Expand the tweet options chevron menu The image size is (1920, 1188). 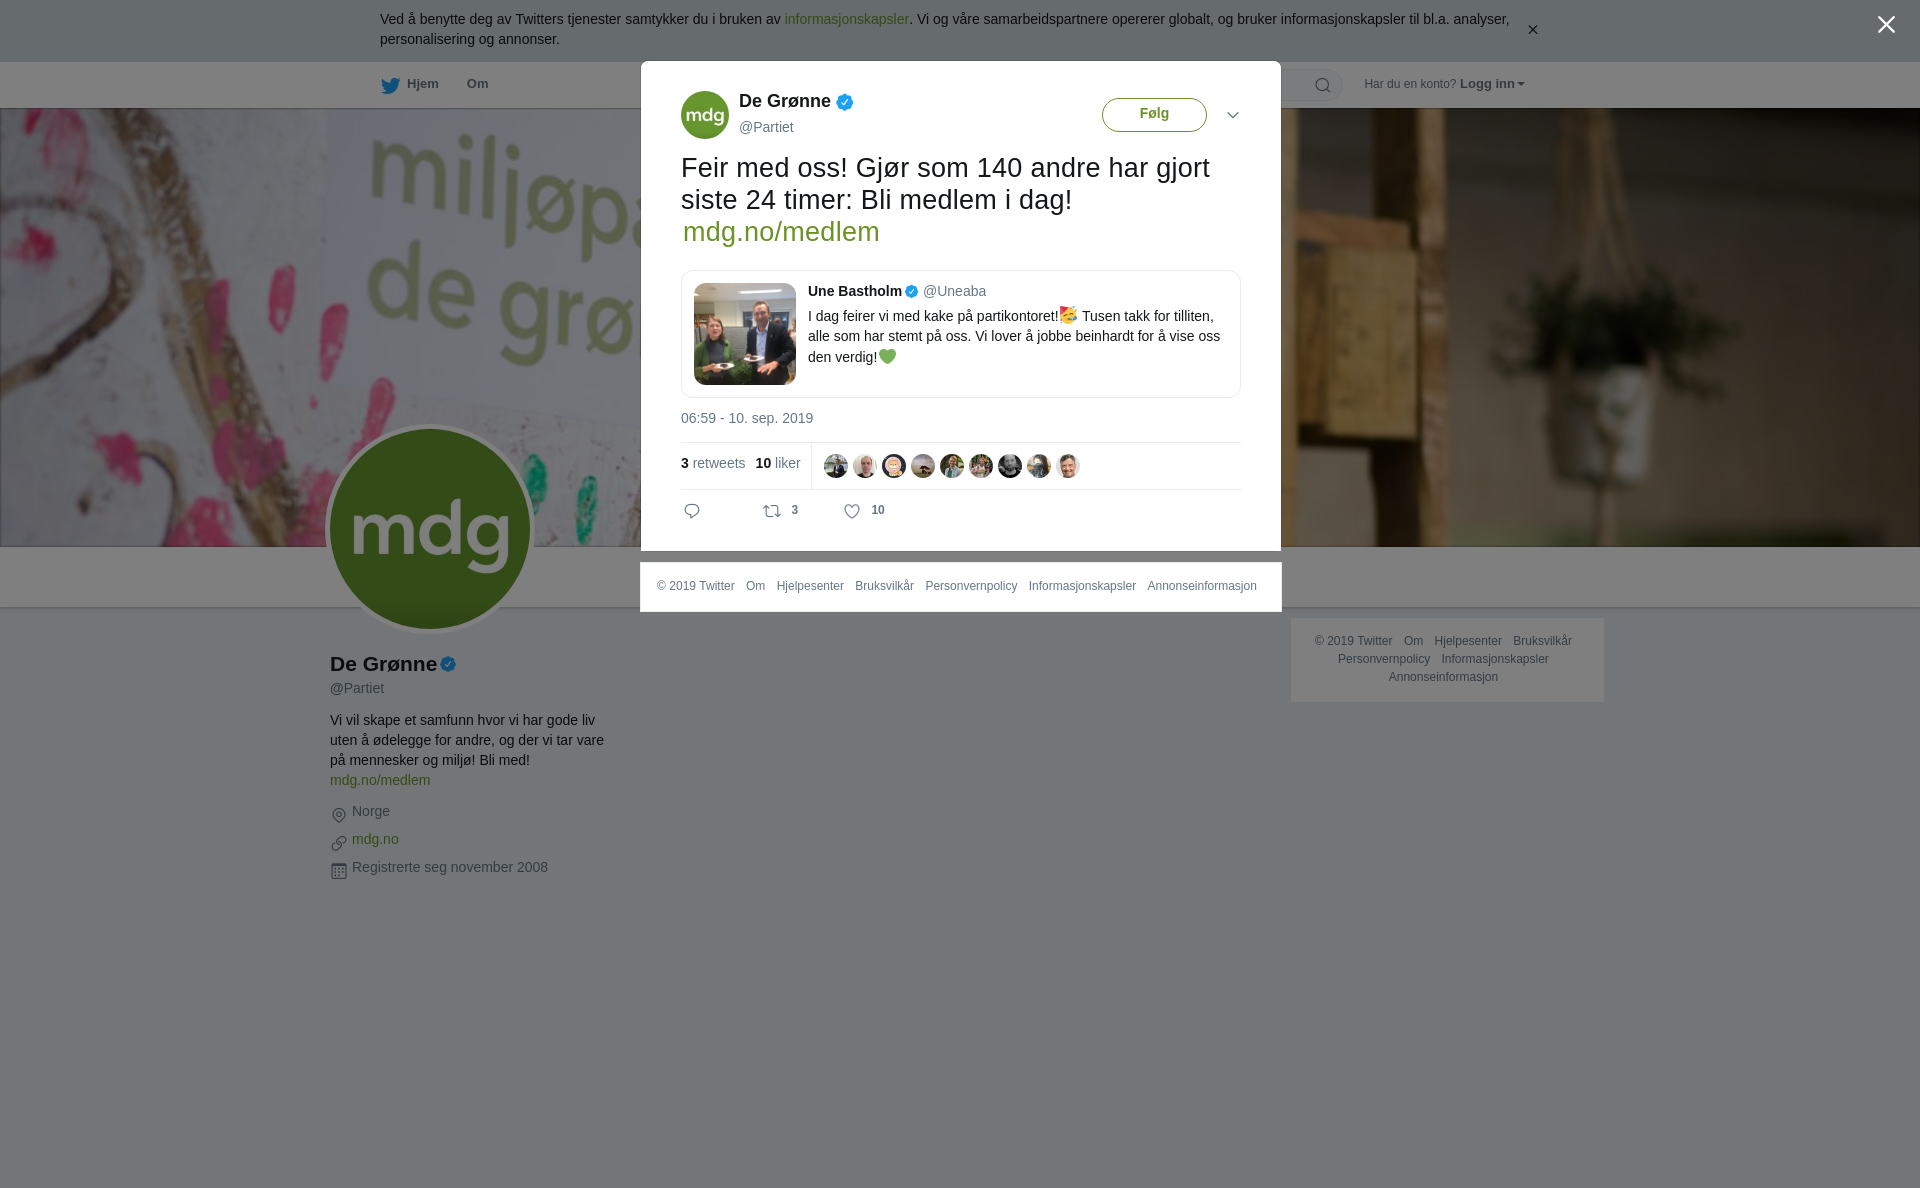[x=1233, y=115]
